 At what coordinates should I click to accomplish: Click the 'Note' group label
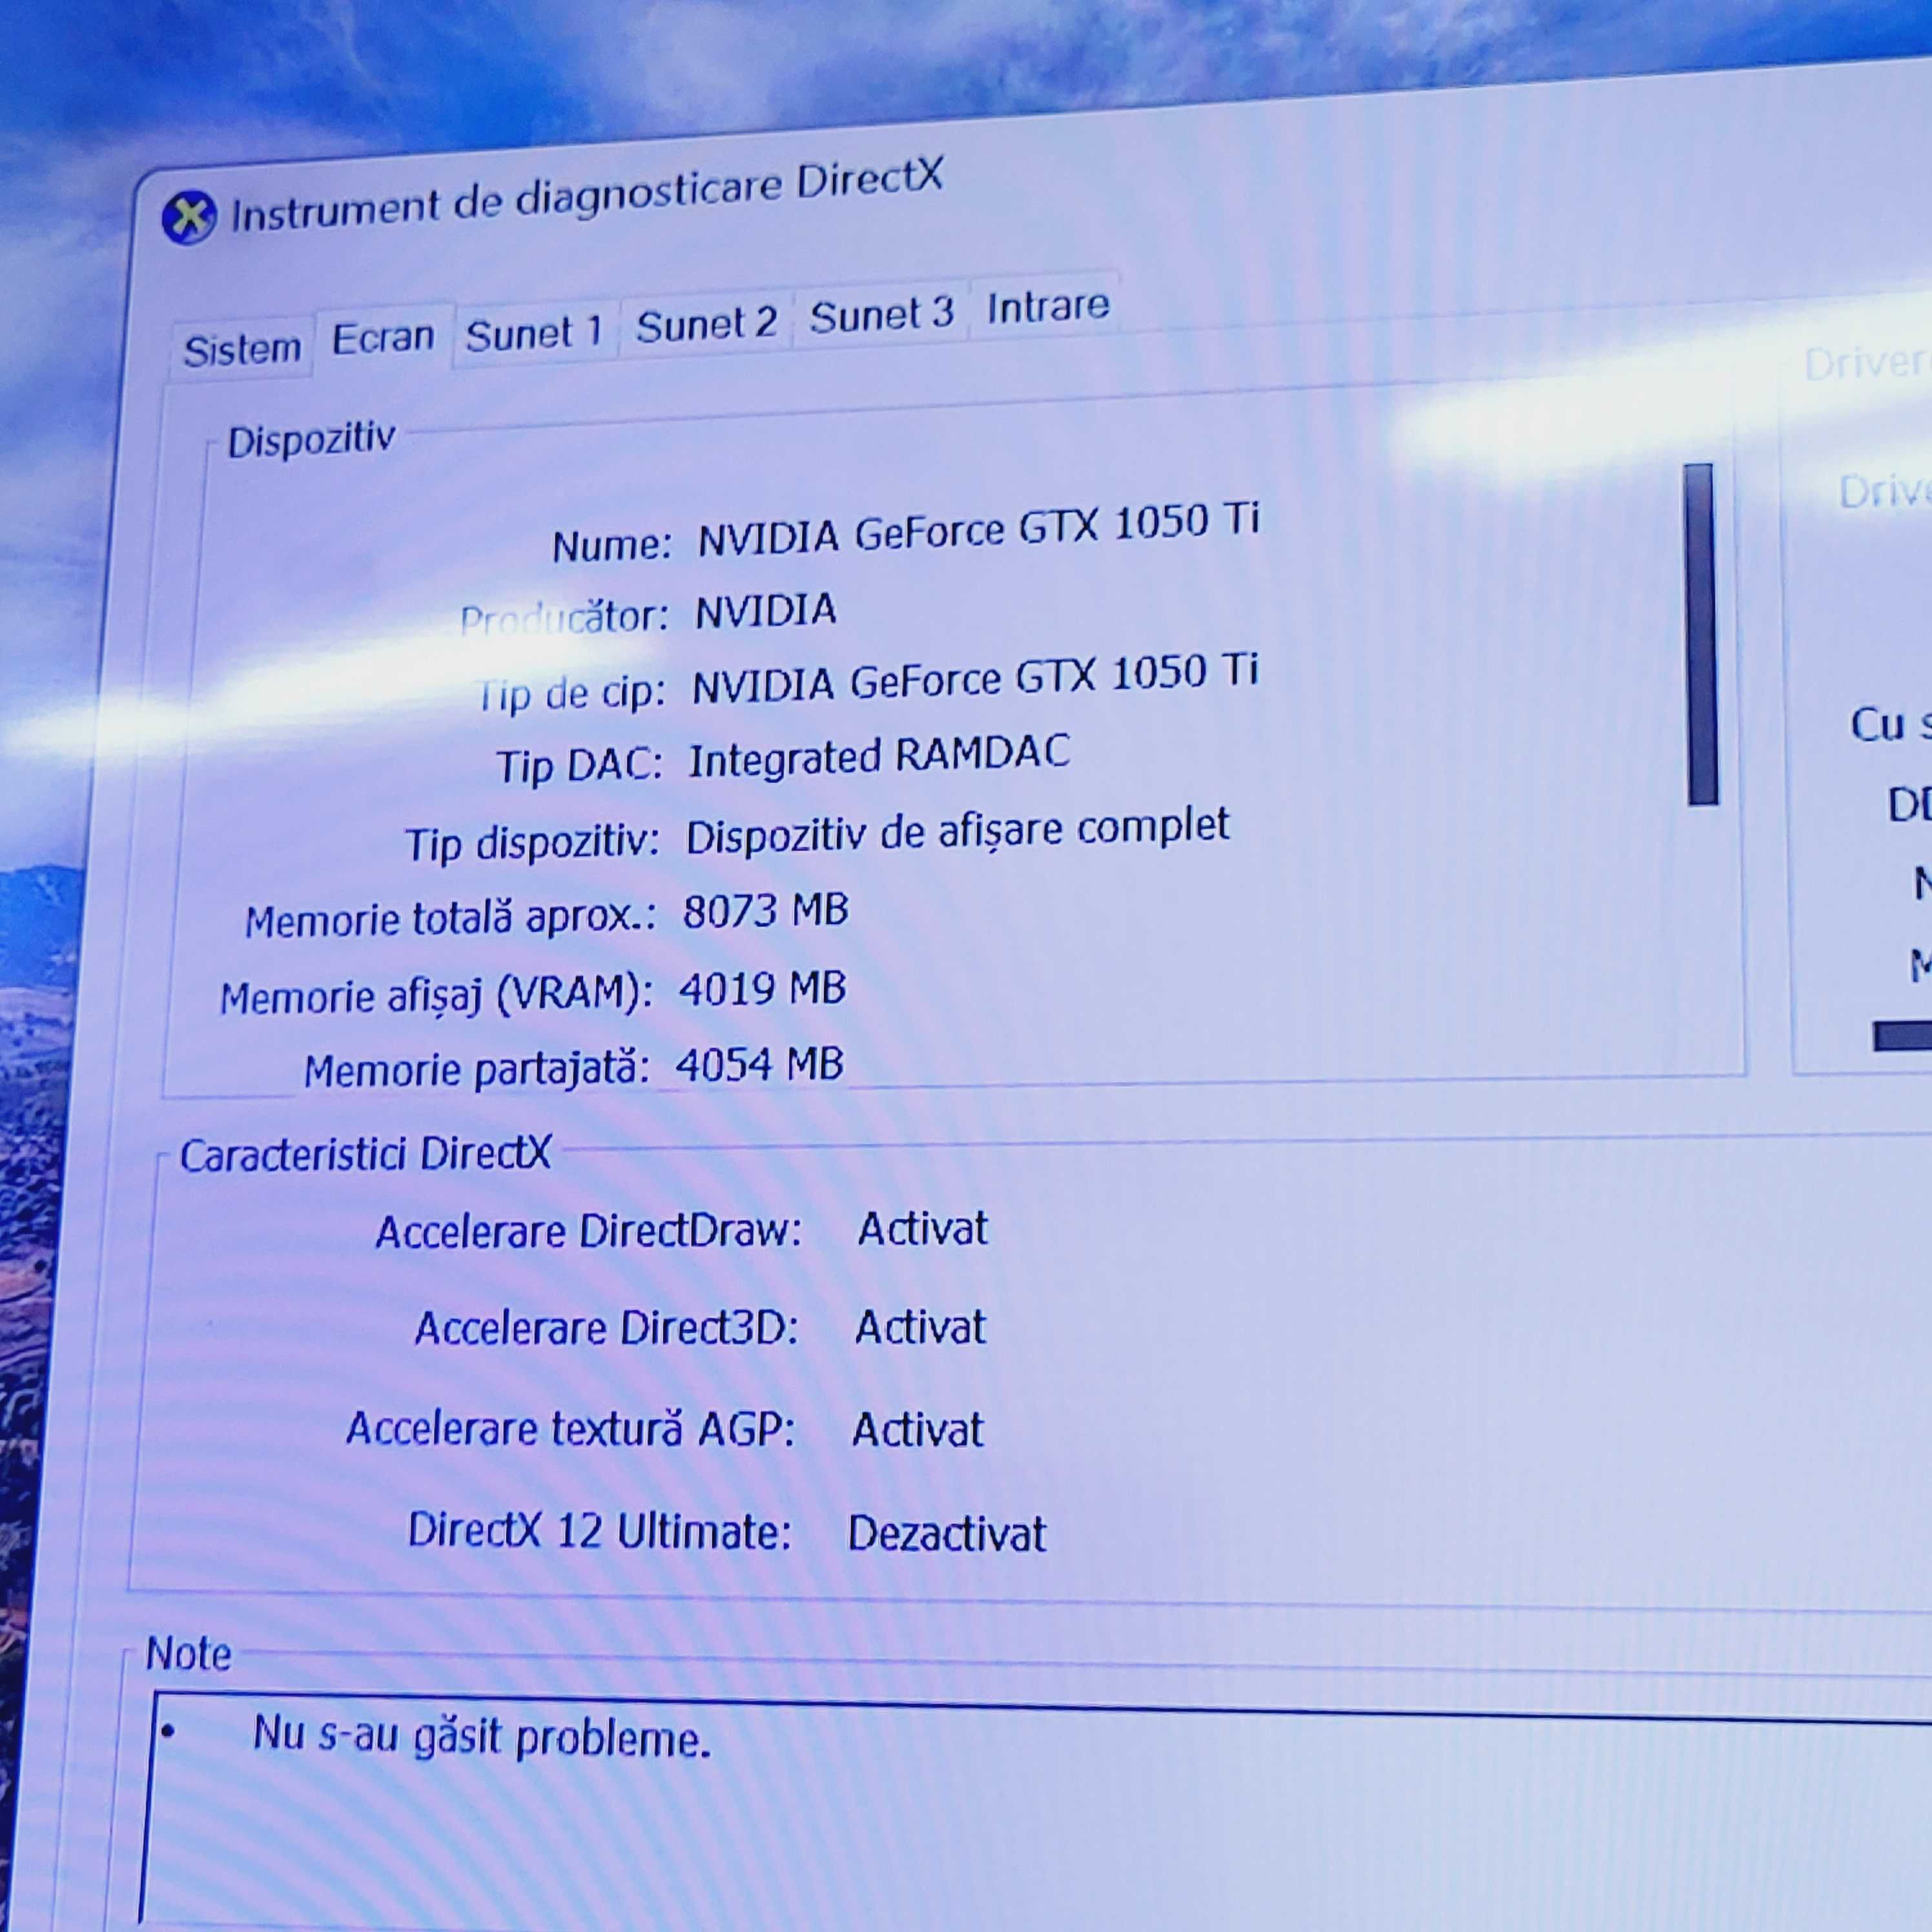[188, 1654]
